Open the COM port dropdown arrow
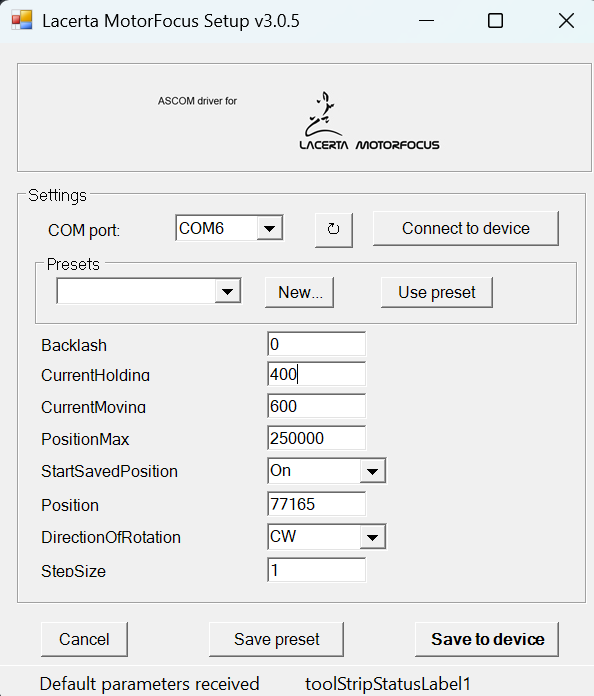Viewport: 594px width, 696px height. (x=269, y=229)
